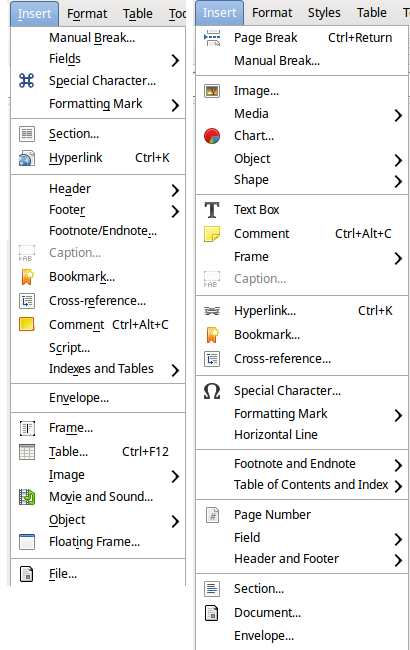Click the Omega Special Character icon
This screenshot has height=650, width=410.
click(x=212, y=391)
